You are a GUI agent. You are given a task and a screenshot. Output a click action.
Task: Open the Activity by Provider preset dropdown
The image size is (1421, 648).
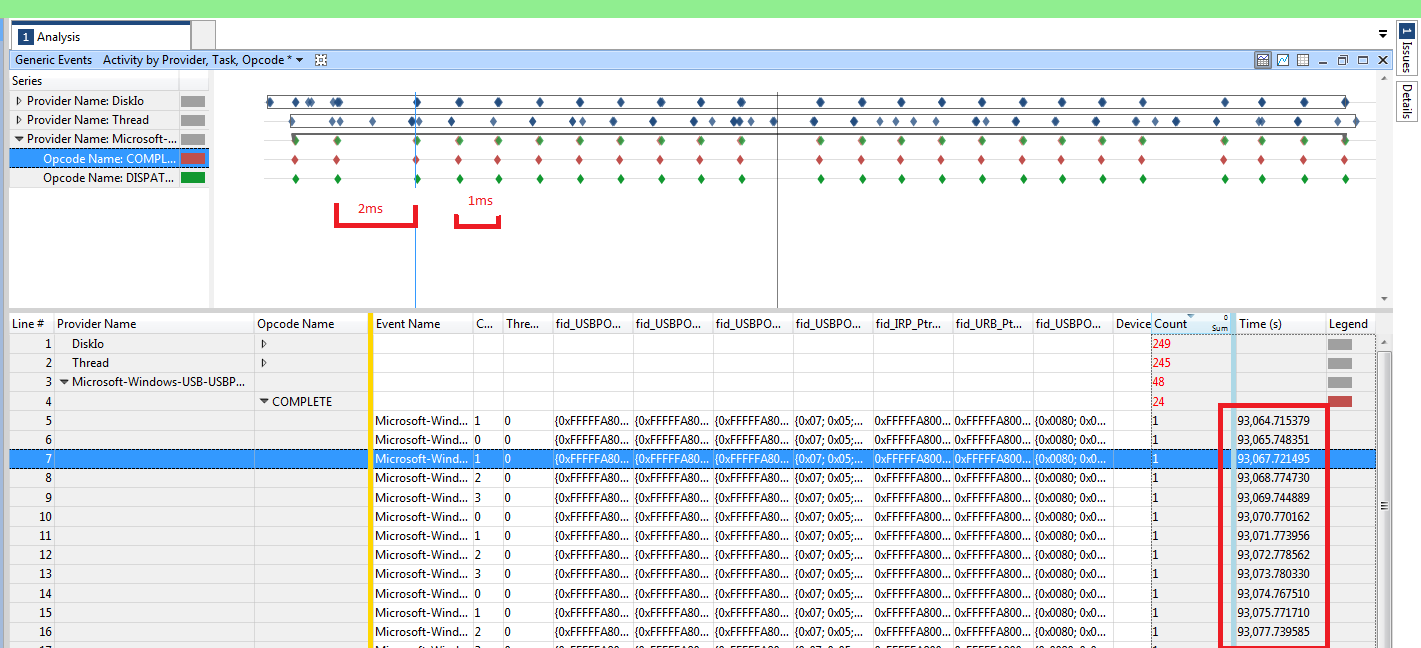299,60
